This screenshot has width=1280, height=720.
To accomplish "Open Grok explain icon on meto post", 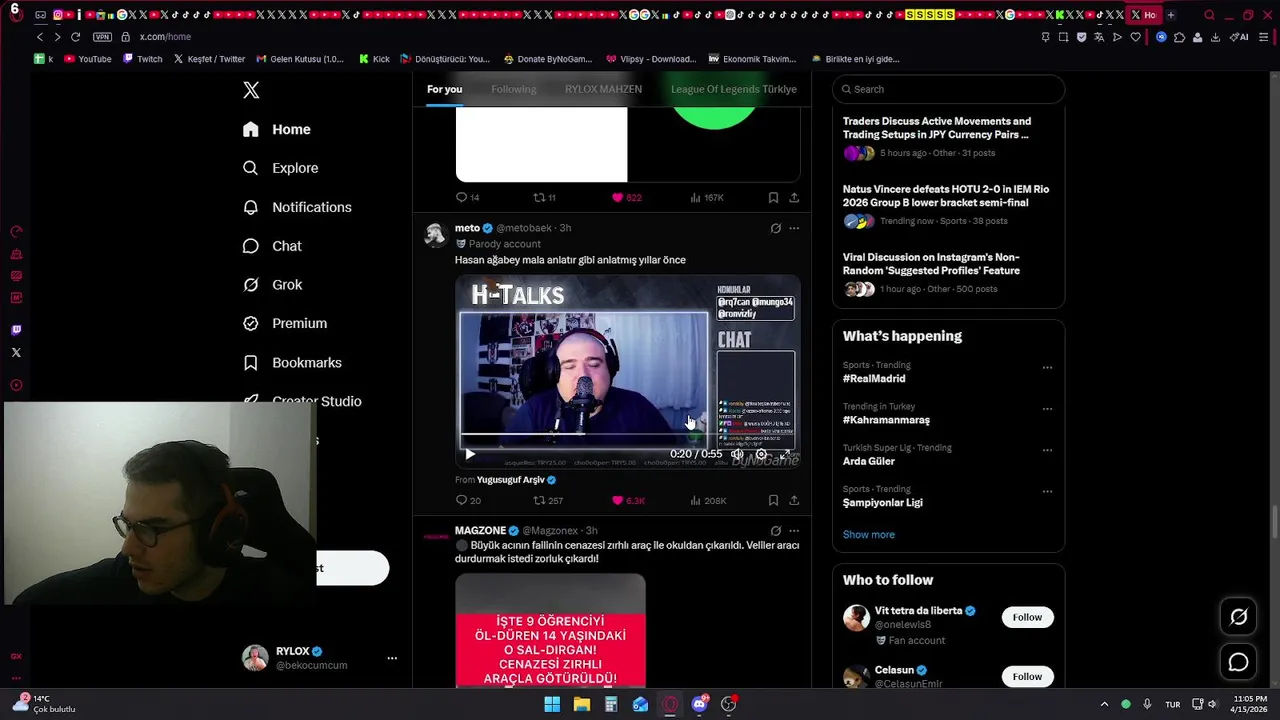I will pyautogui.click(x=775, y=228).
